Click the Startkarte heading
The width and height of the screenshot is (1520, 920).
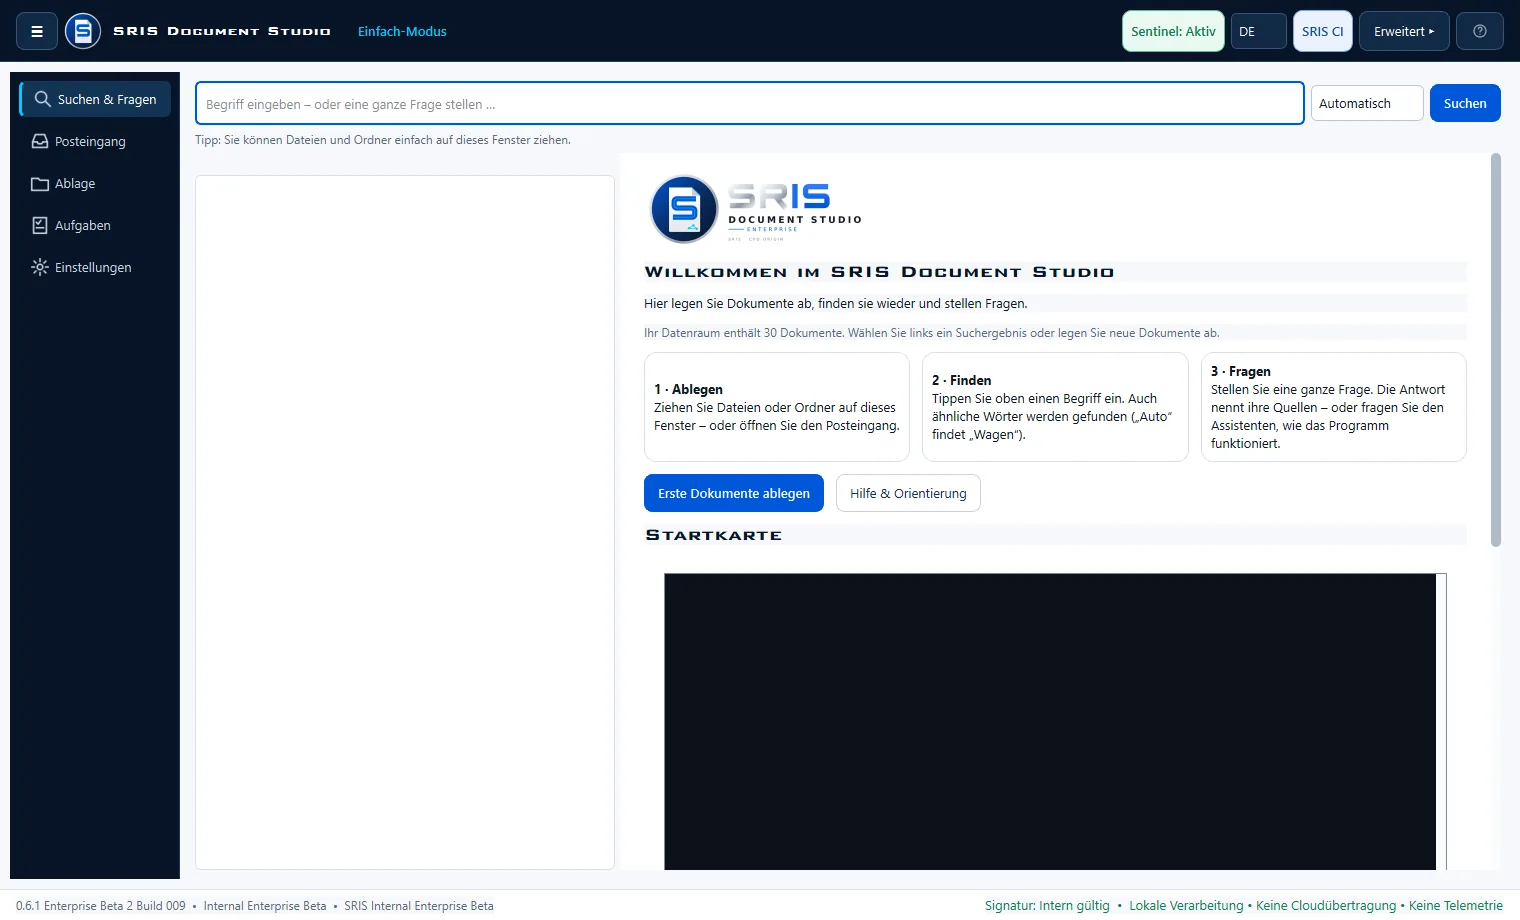pyautogui.click(x=714, y=535)
